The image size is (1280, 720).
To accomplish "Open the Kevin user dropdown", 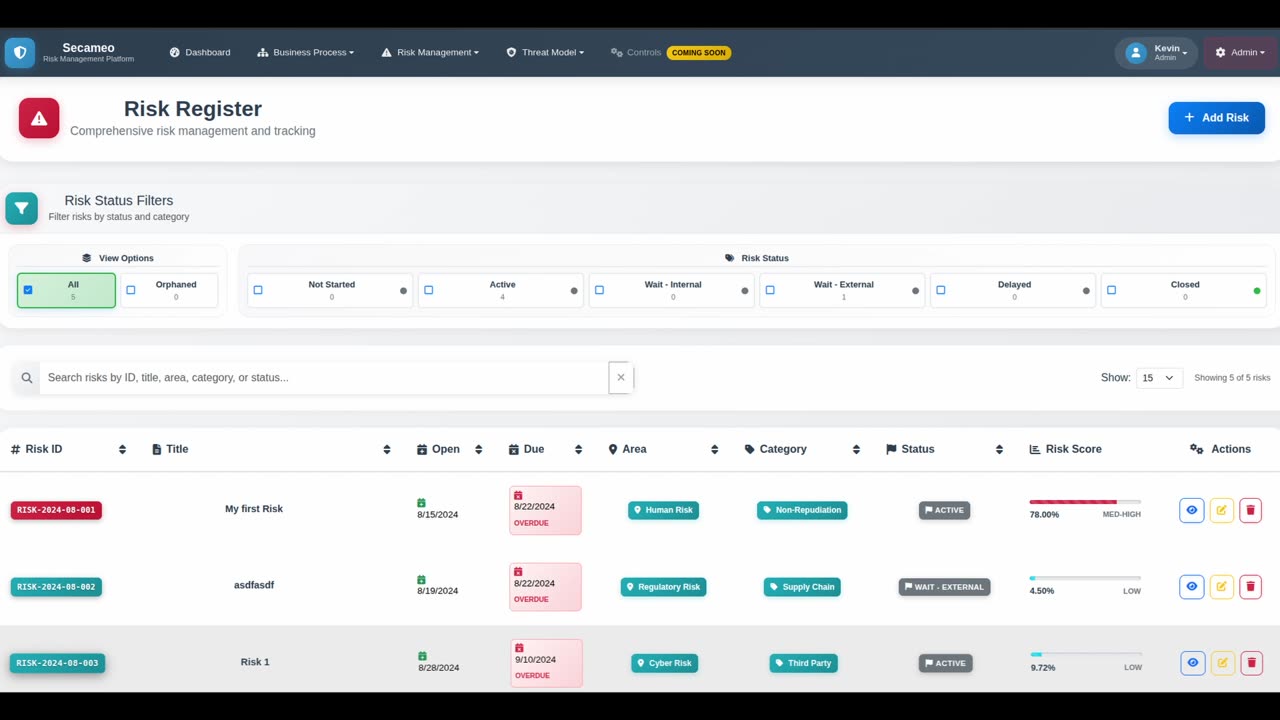I will [1156, 53].
